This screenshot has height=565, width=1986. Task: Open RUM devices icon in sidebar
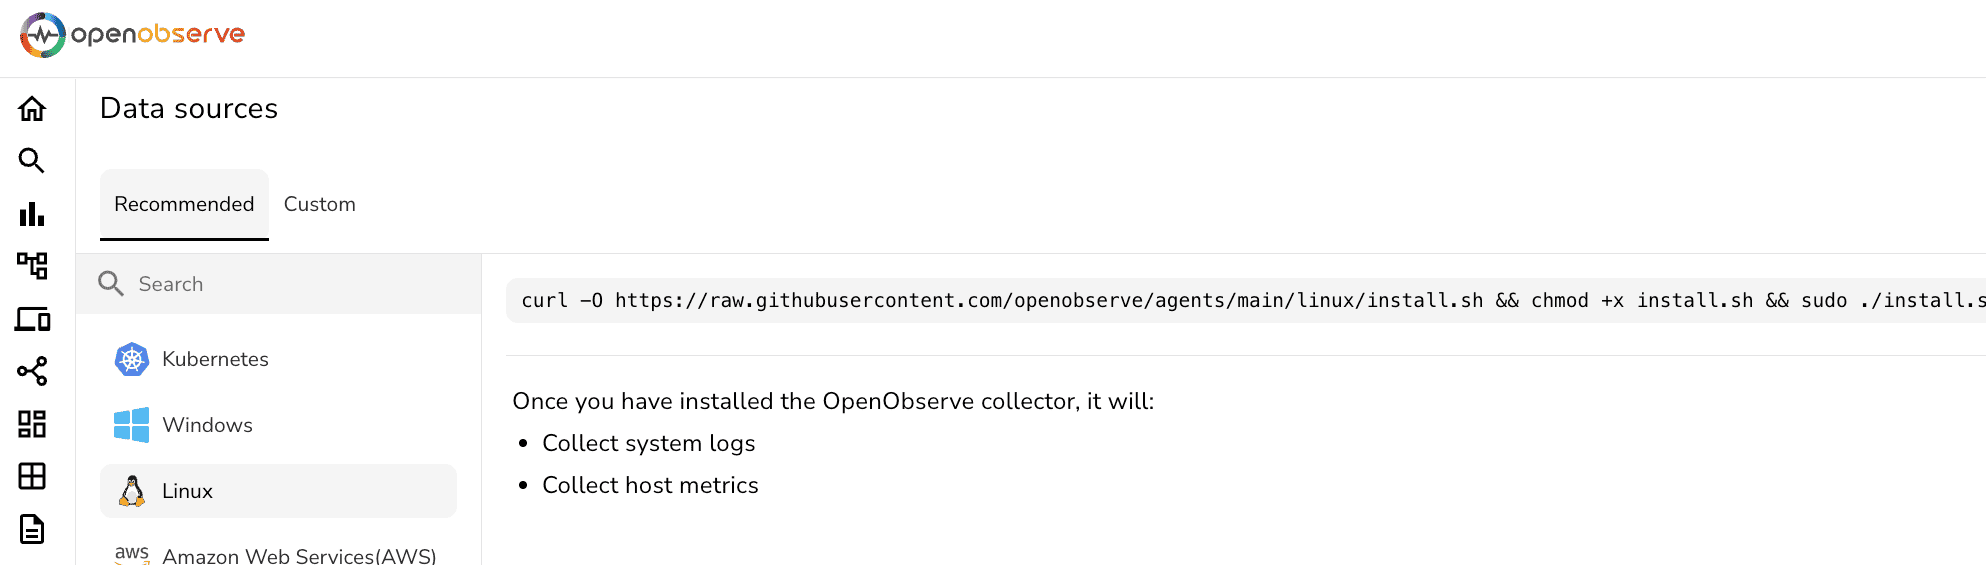coord(32,319)
